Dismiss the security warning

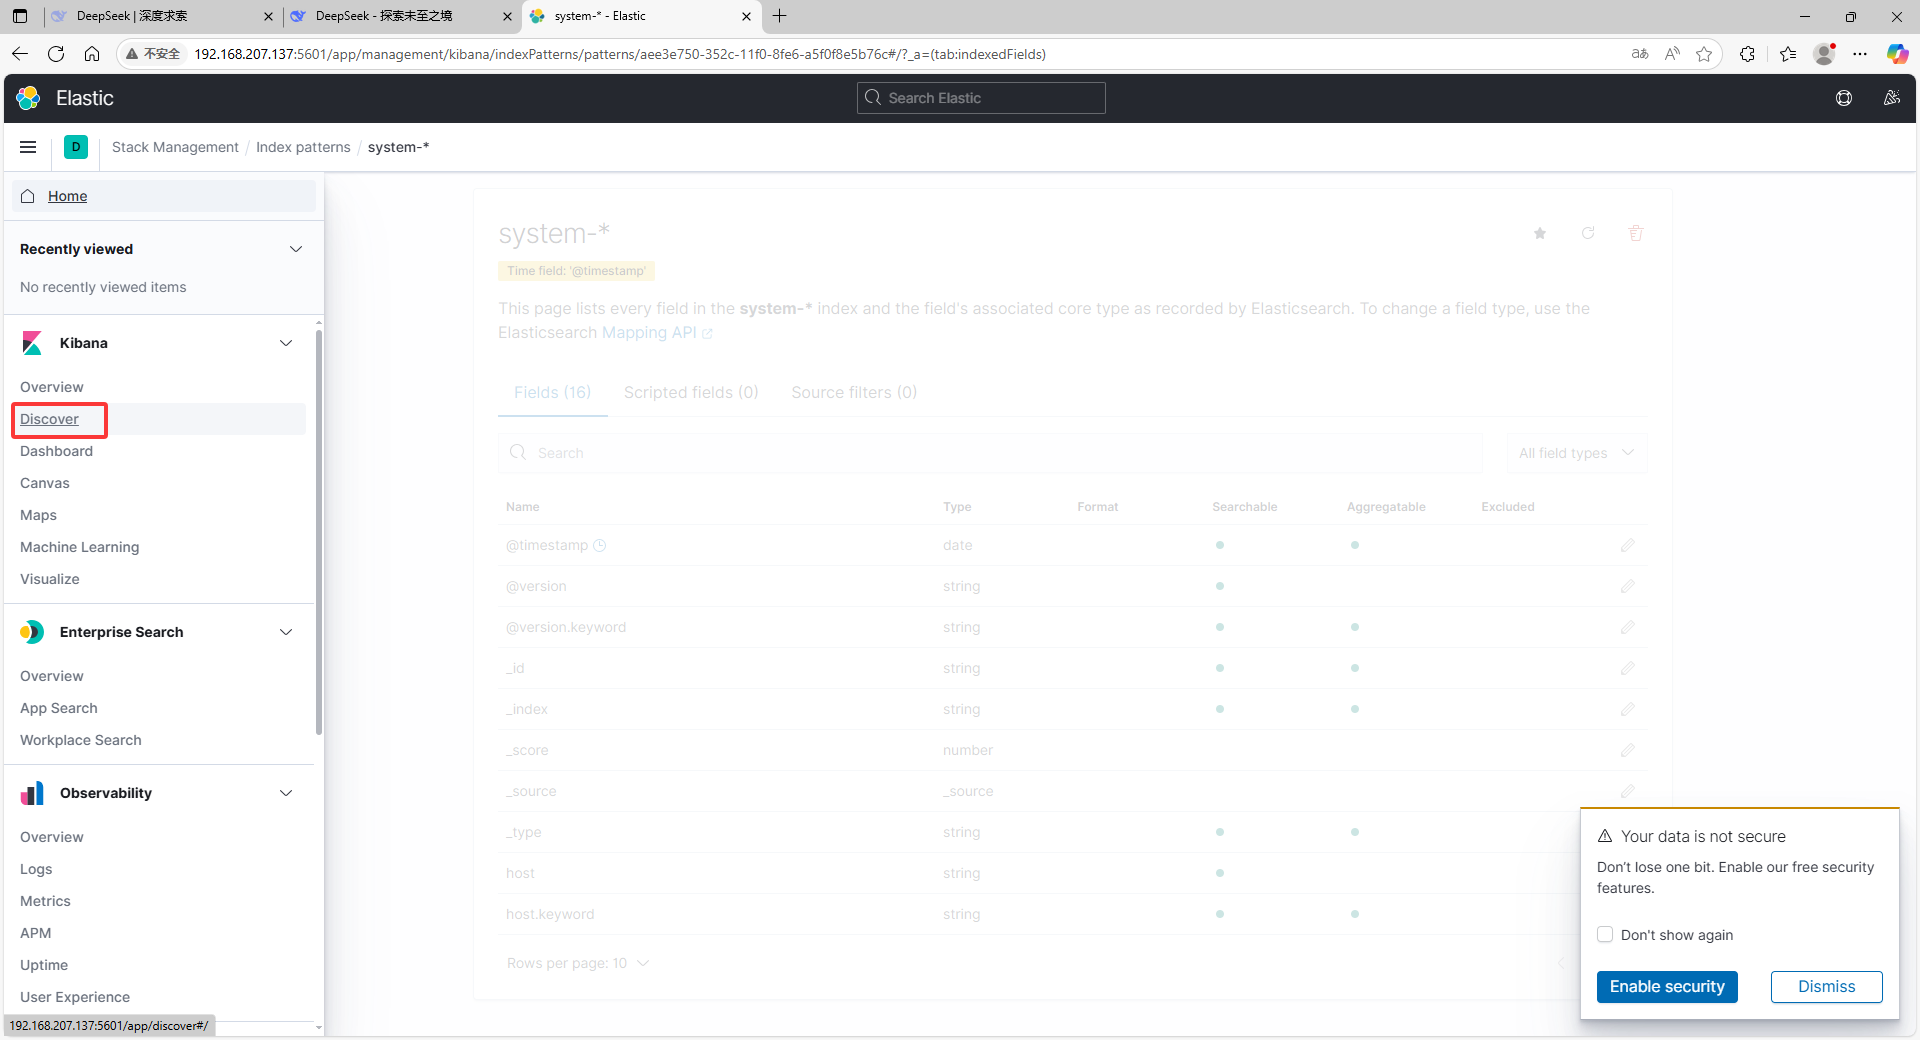point(1826,986)
